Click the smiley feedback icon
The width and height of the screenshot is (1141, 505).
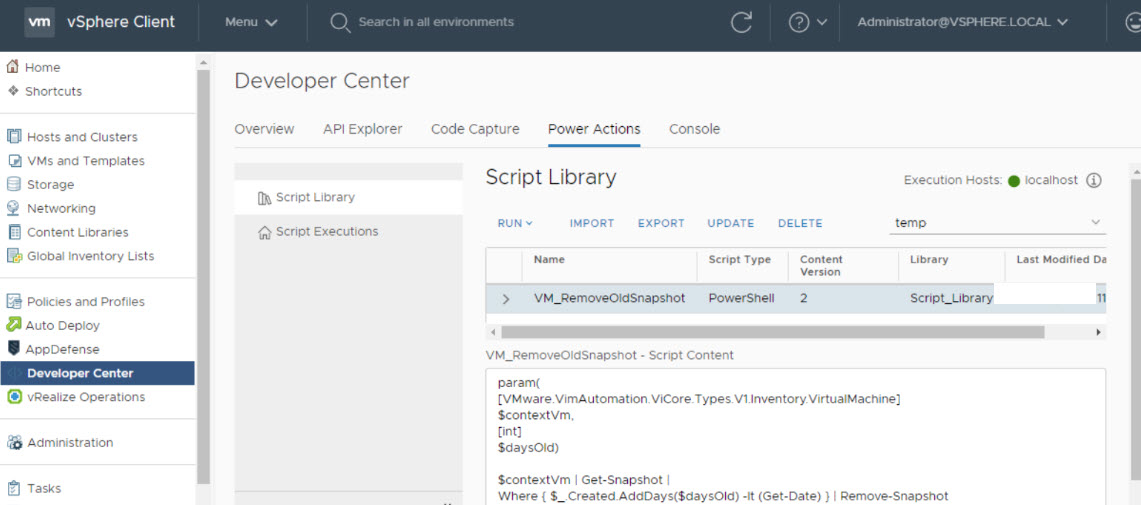tap(1133, 22)
